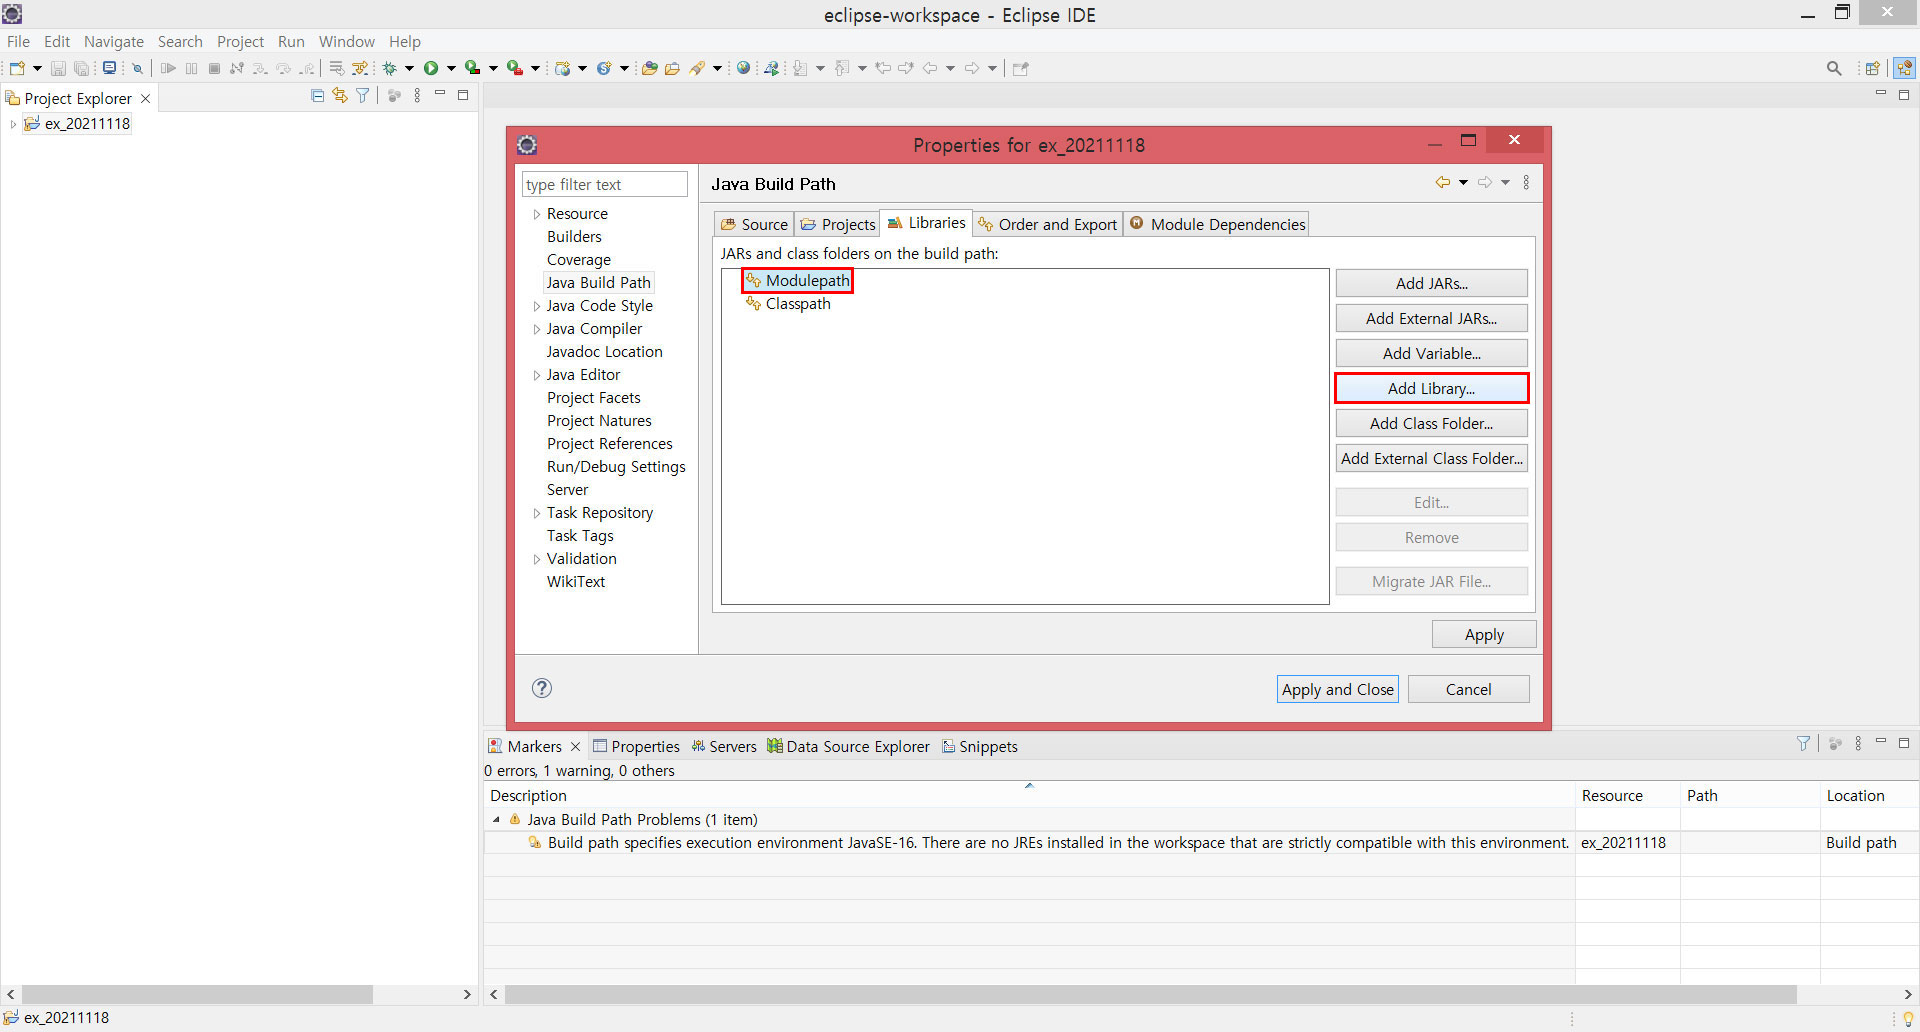The width and height of the screenshot is (1920, 1032).
Task: Close the Project Explorer tab
Action: [x=146, y=98]
